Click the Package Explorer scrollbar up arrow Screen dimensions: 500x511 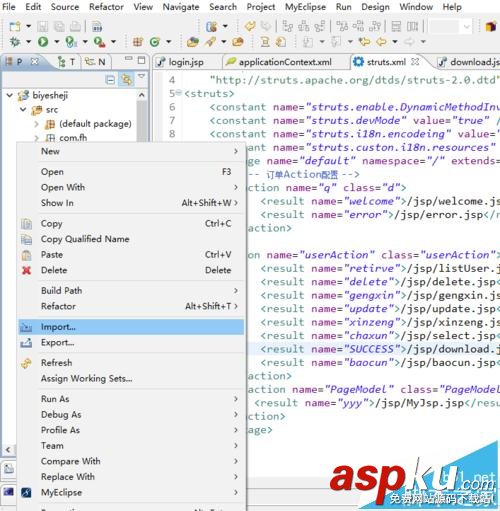tap(142, 95)
